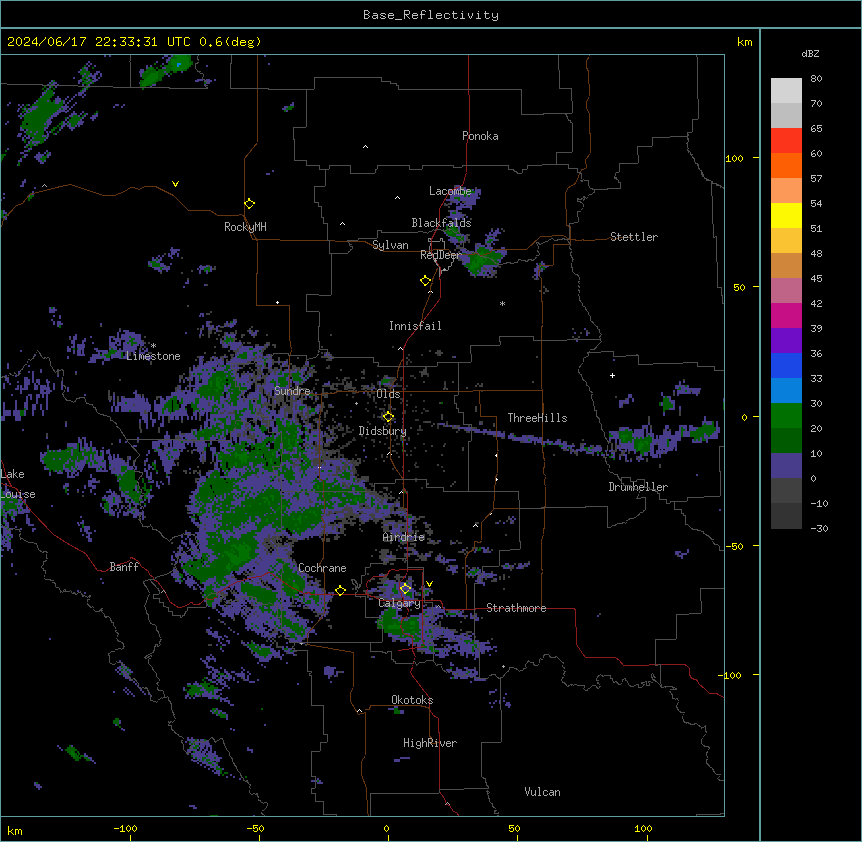Pick the slate purple 0-10 dBZ swatch
862x842 pixels.
(786, 466)
